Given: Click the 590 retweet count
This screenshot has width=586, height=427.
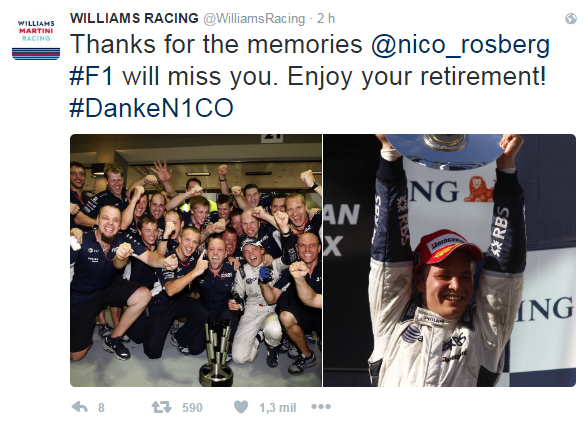Looking at the screenshot, I should 192,407.
